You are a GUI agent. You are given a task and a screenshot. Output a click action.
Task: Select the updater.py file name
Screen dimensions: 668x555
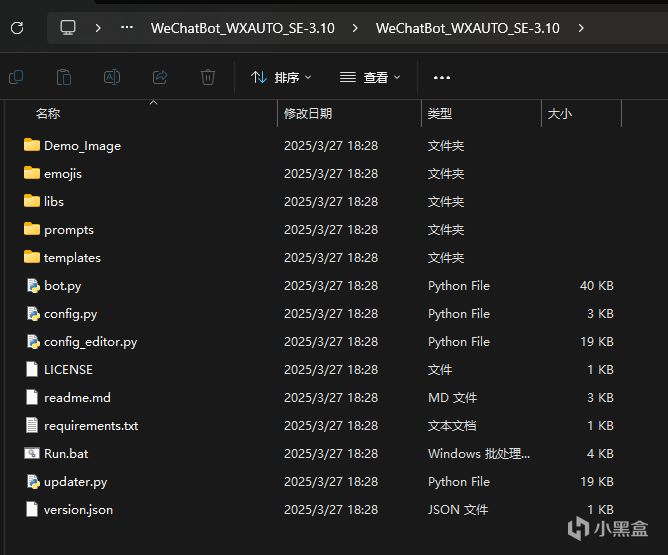[75, 482]
